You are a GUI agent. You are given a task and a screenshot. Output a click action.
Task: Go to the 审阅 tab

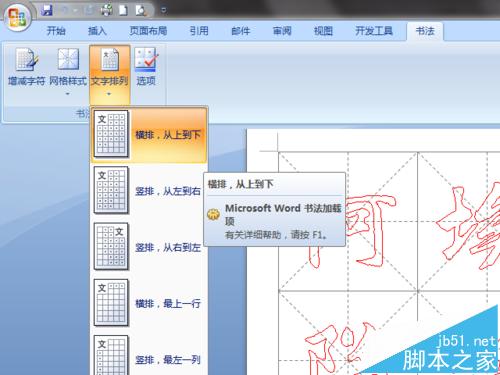click(282, 31)
